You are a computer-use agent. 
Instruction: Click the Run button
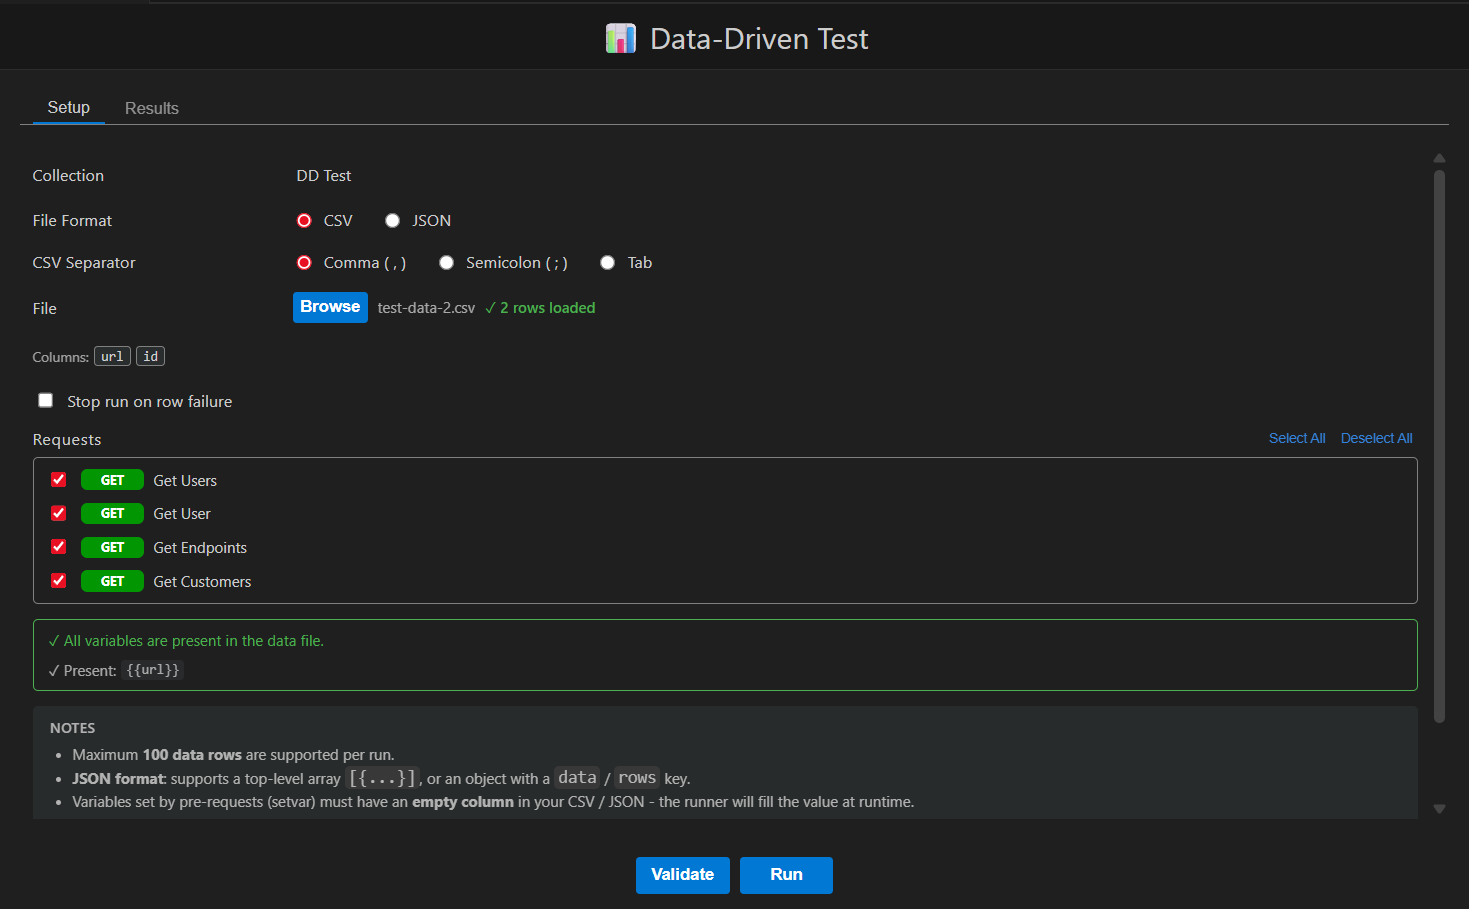point(786,875)
